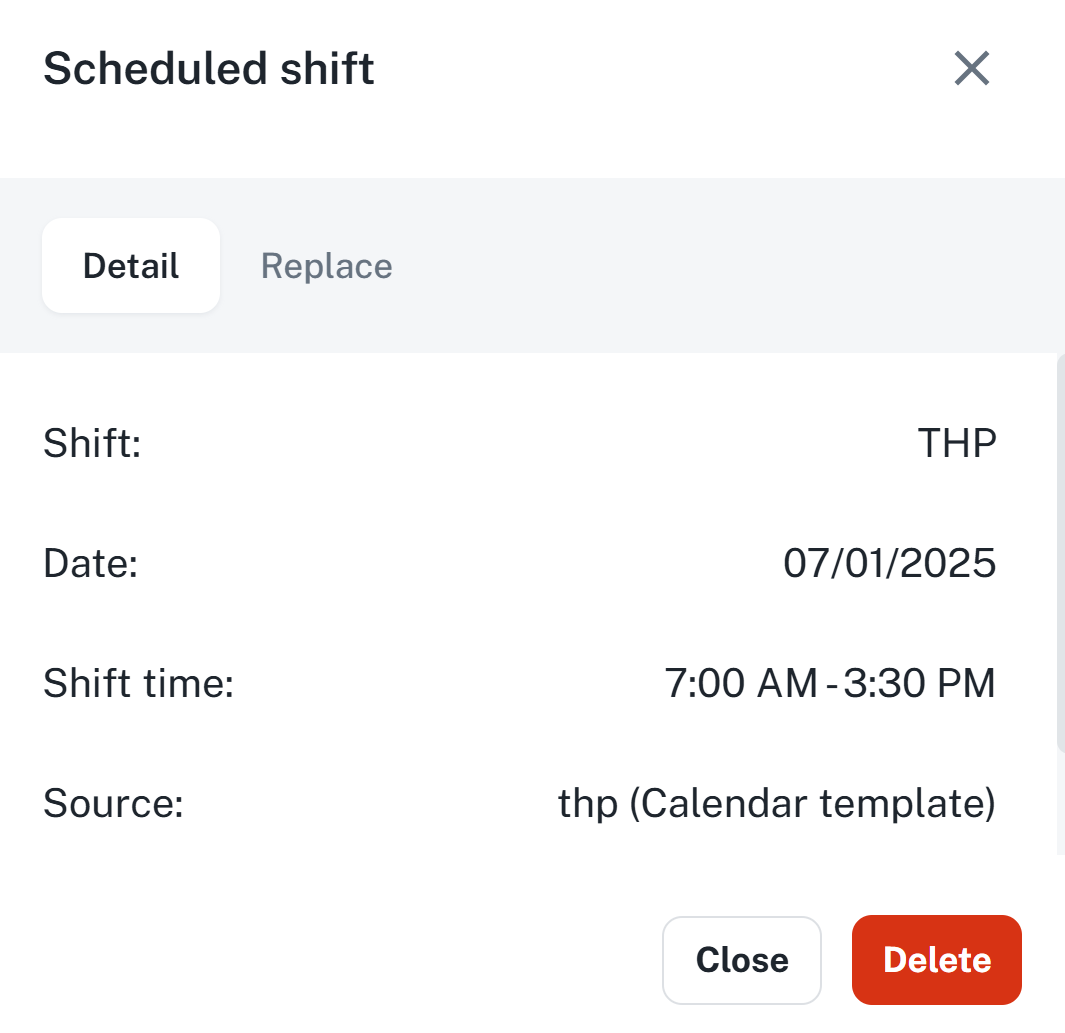Dismiss the dialog with the X icon
The image size is (1065, 1033).
pyautogui.click(x=971, y=69)
